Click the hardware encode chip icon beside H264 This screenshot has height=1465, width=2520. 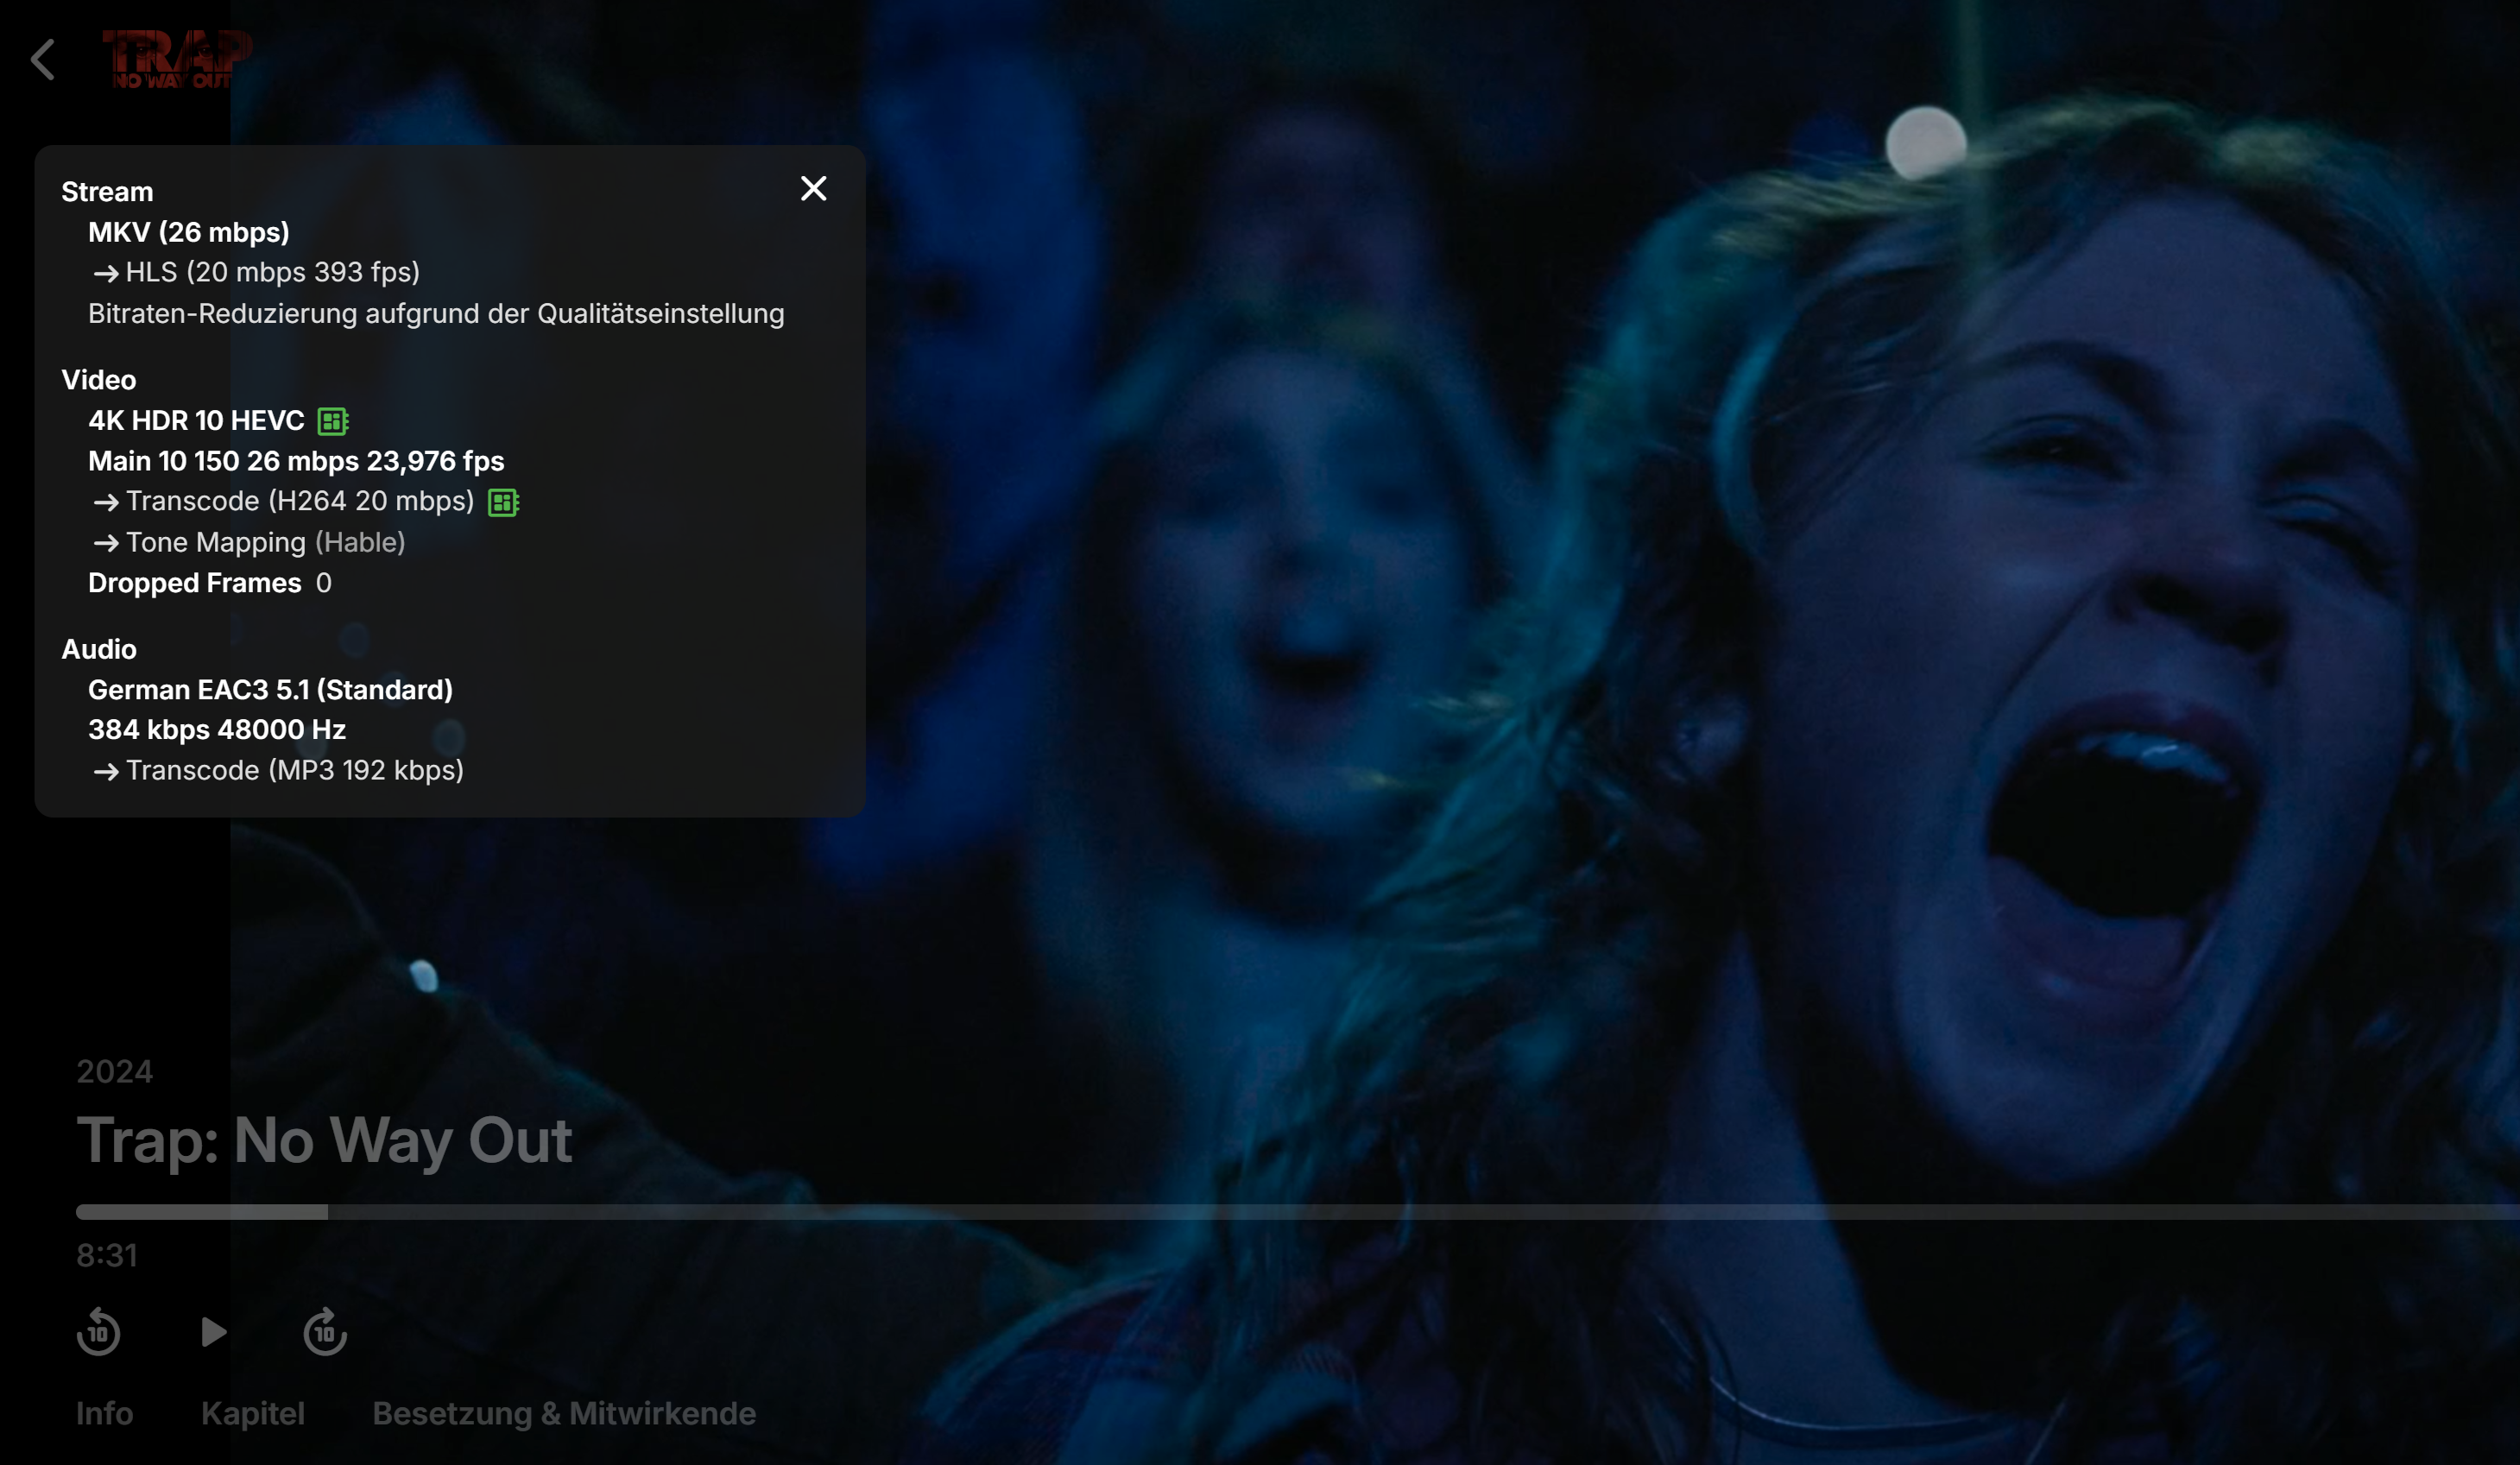(503, 502)
